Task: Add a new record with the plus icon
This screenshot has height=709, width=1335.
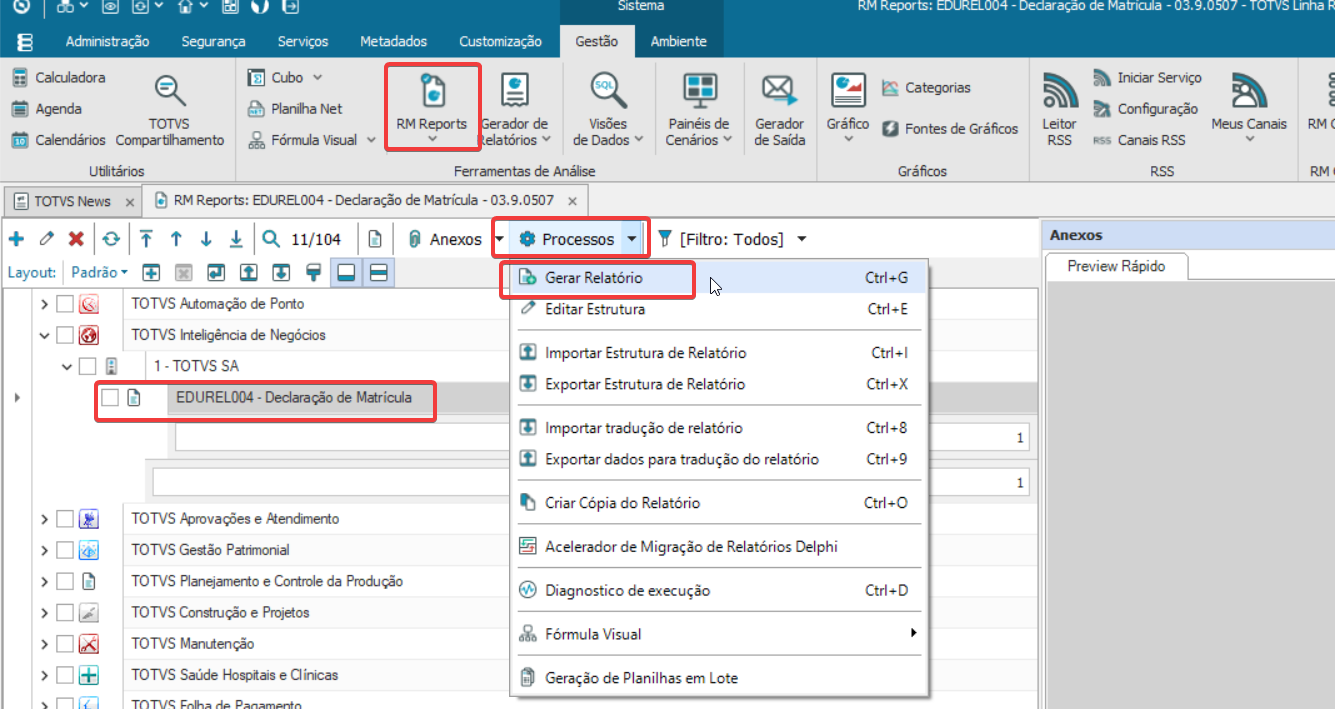Action: (16, 239)
